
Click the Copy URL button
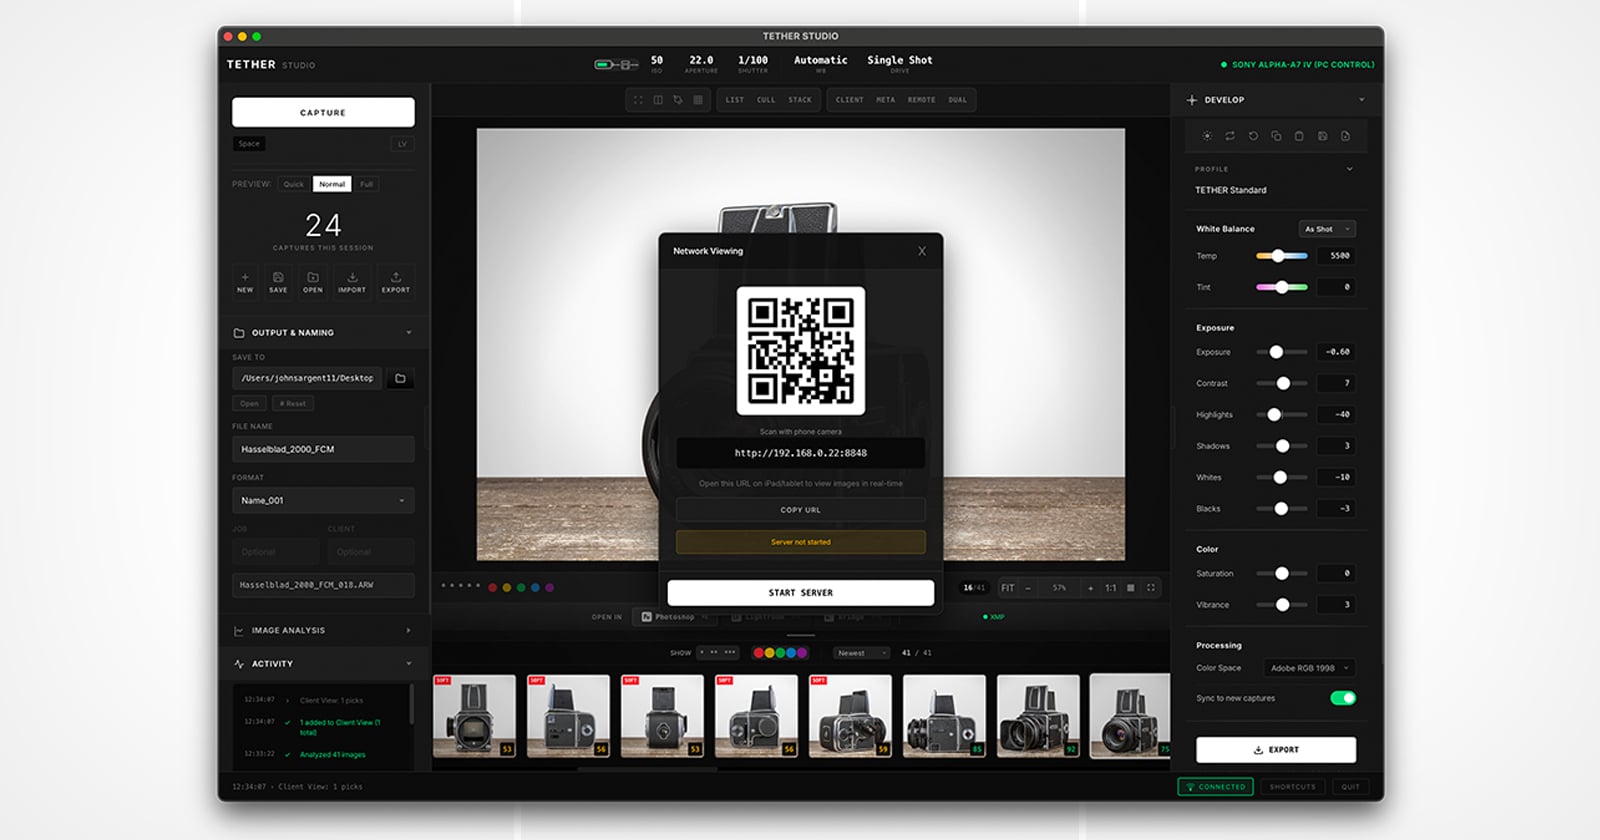tap(801, 510)
